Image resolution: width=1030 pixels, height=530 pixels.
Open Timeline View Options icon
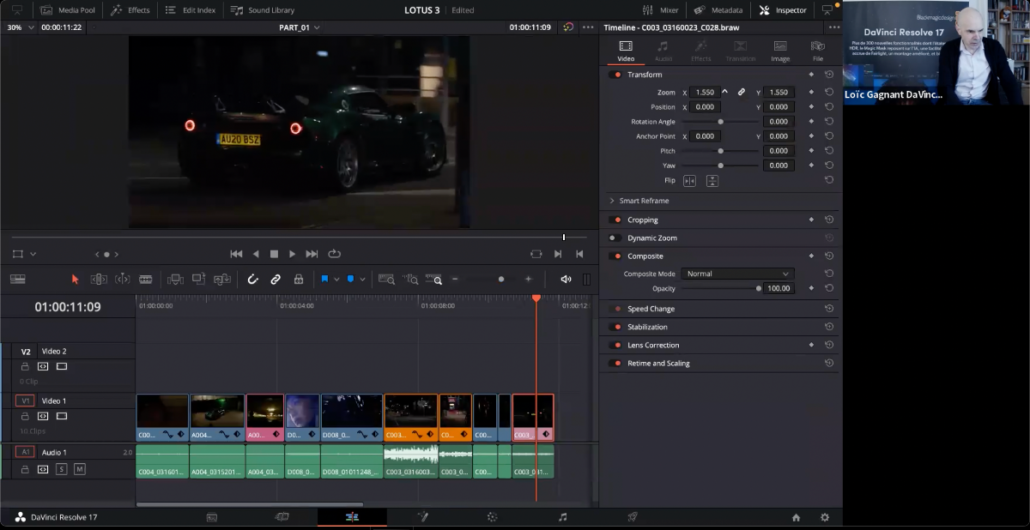coord(18,279)
